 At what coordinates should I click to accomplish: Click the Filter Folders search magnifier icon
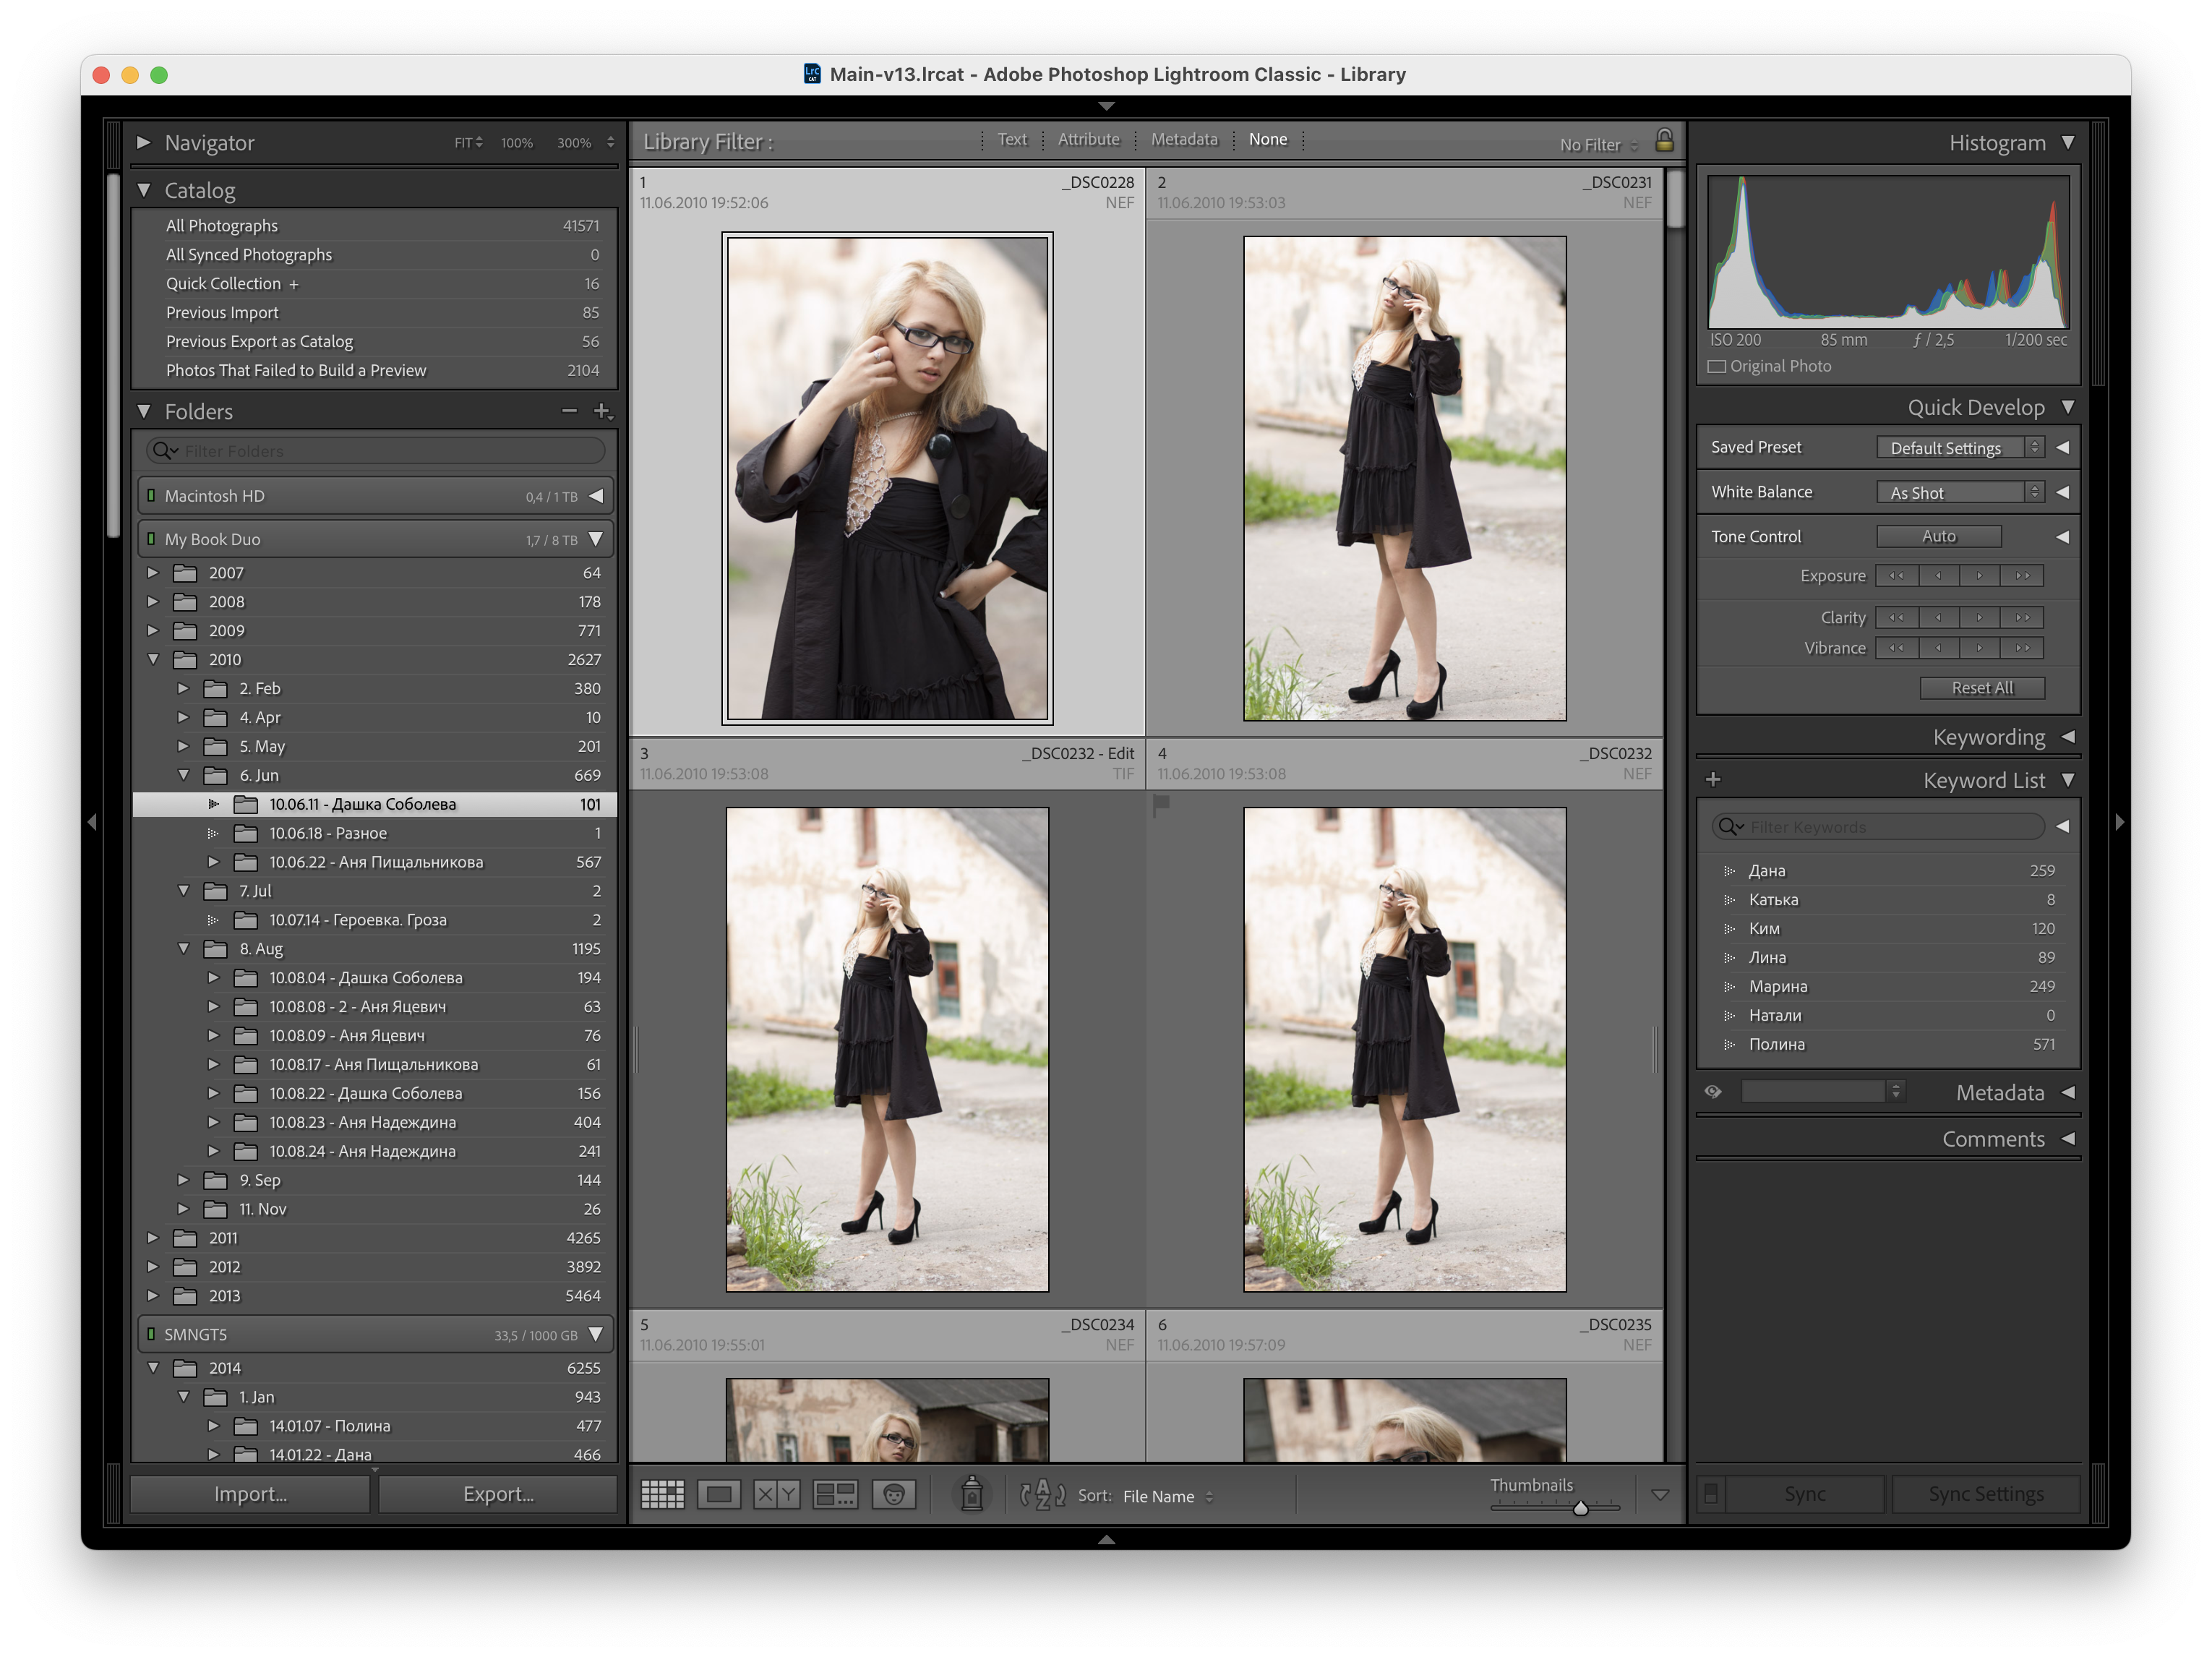[164, 451]
